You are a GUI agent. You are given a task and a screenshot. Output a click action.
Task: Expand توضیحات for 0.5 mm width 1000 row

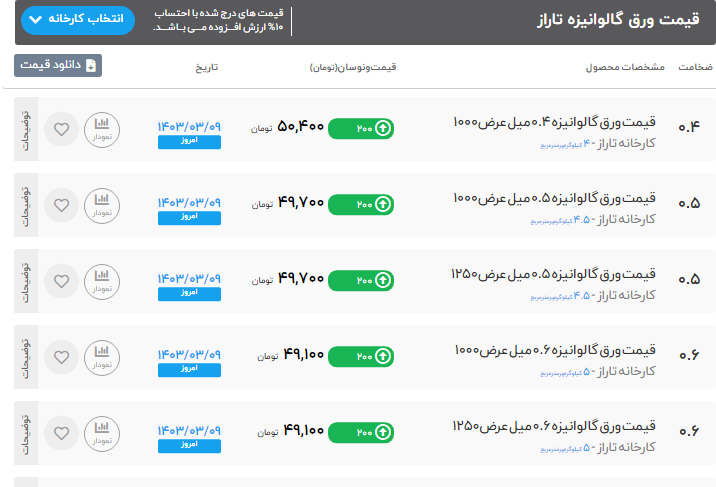(26, 204)
